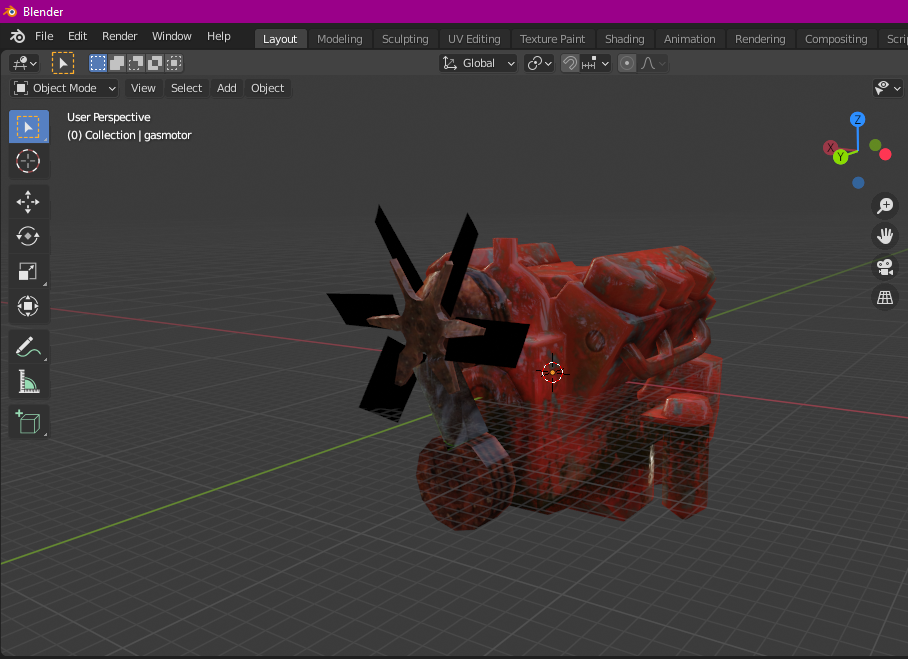908x659 pixels.
Task: Open Global transform orientation dropdown
Action: click(478, 63)
